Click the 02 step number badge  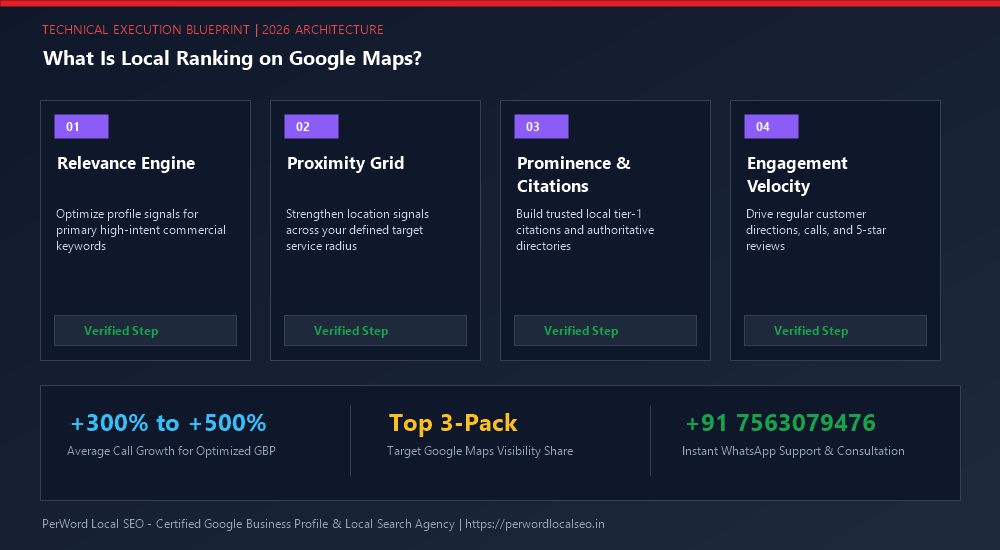tap(311, 126)
